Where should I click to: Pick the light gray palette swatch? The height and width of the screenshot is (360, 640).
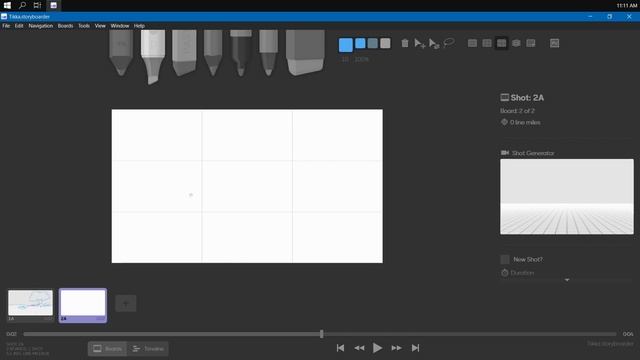tap(385, 43)
